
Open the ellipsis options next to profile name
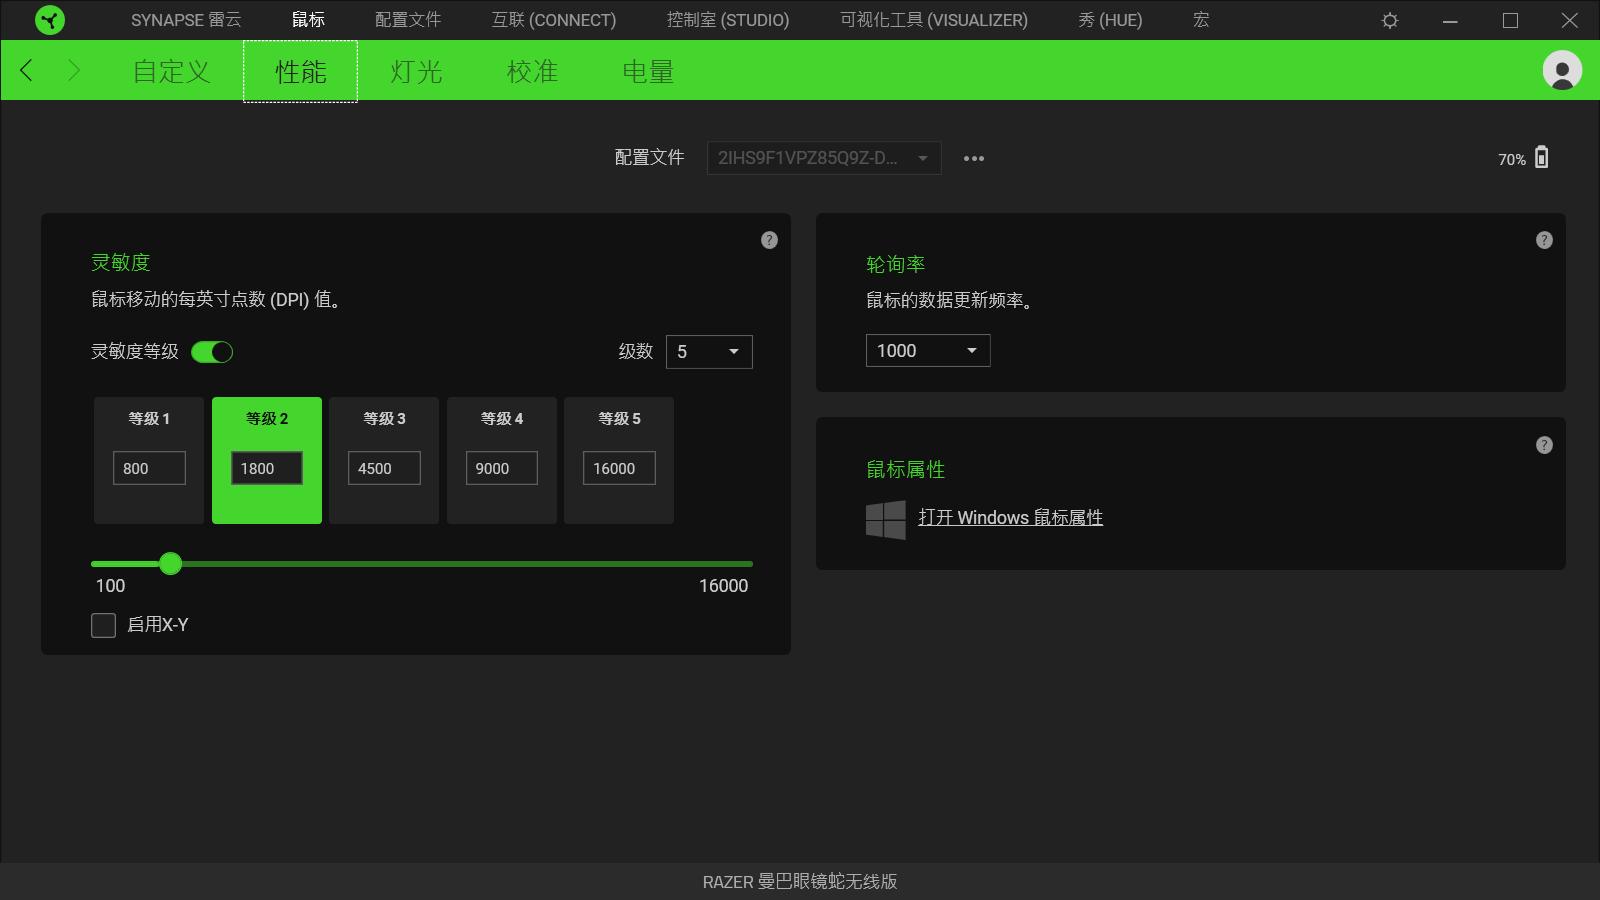pyautogui.click(x=973, y=158)
